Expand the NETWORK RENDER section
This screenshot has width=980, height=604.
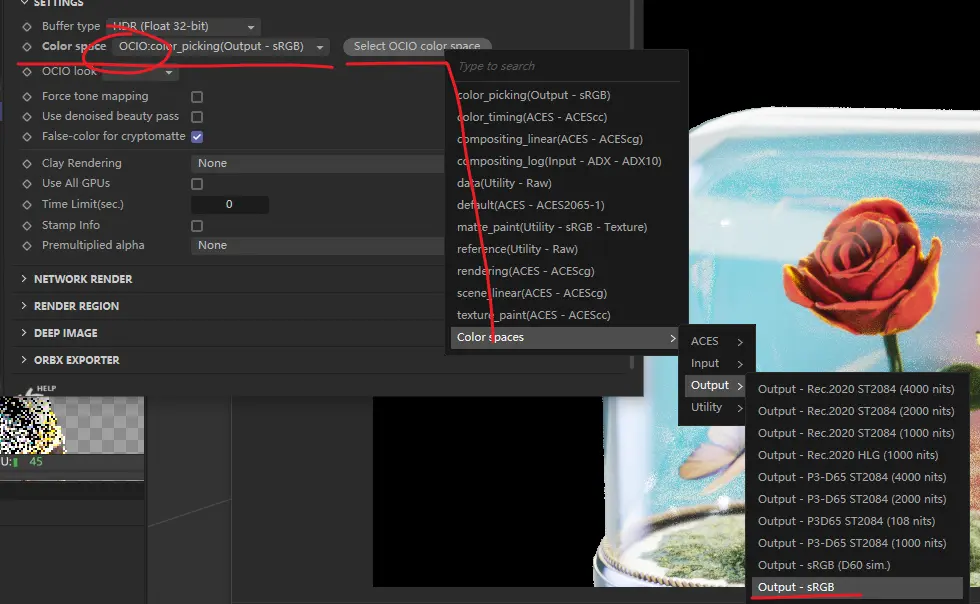(x=82, y=279)
